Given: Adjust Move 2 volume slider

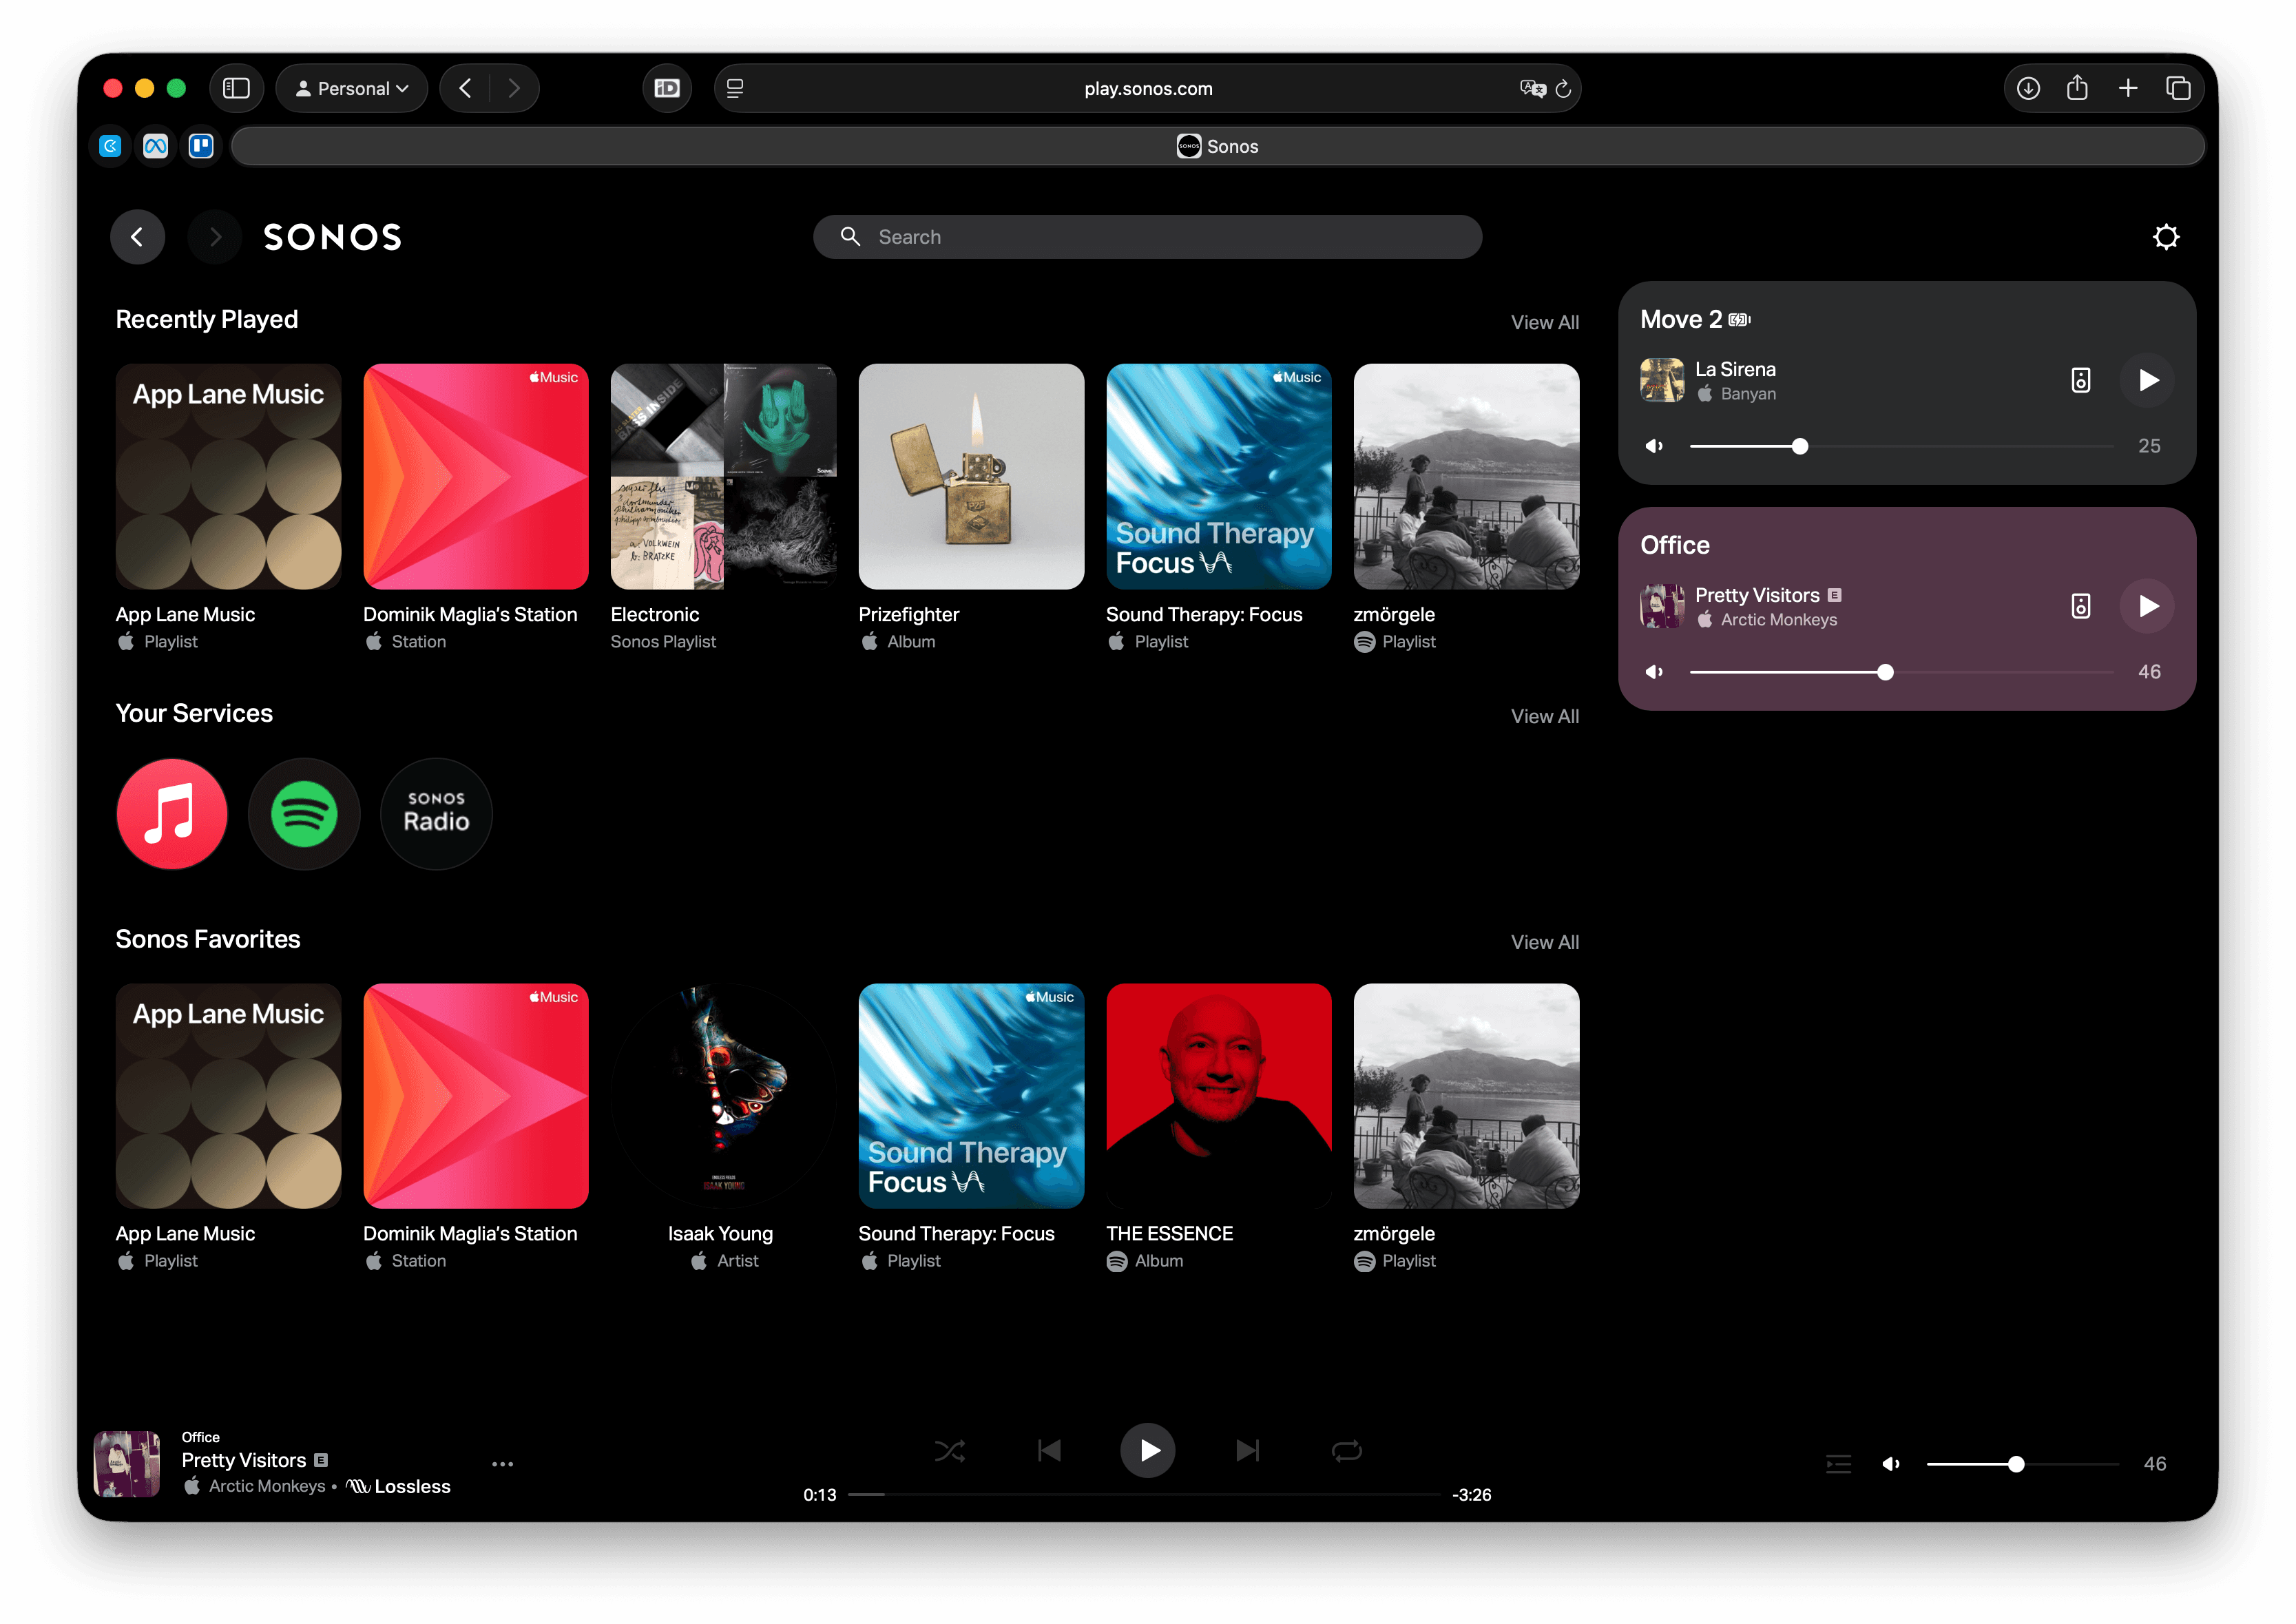Looking at the screenshot, I should pos(1799,446).
